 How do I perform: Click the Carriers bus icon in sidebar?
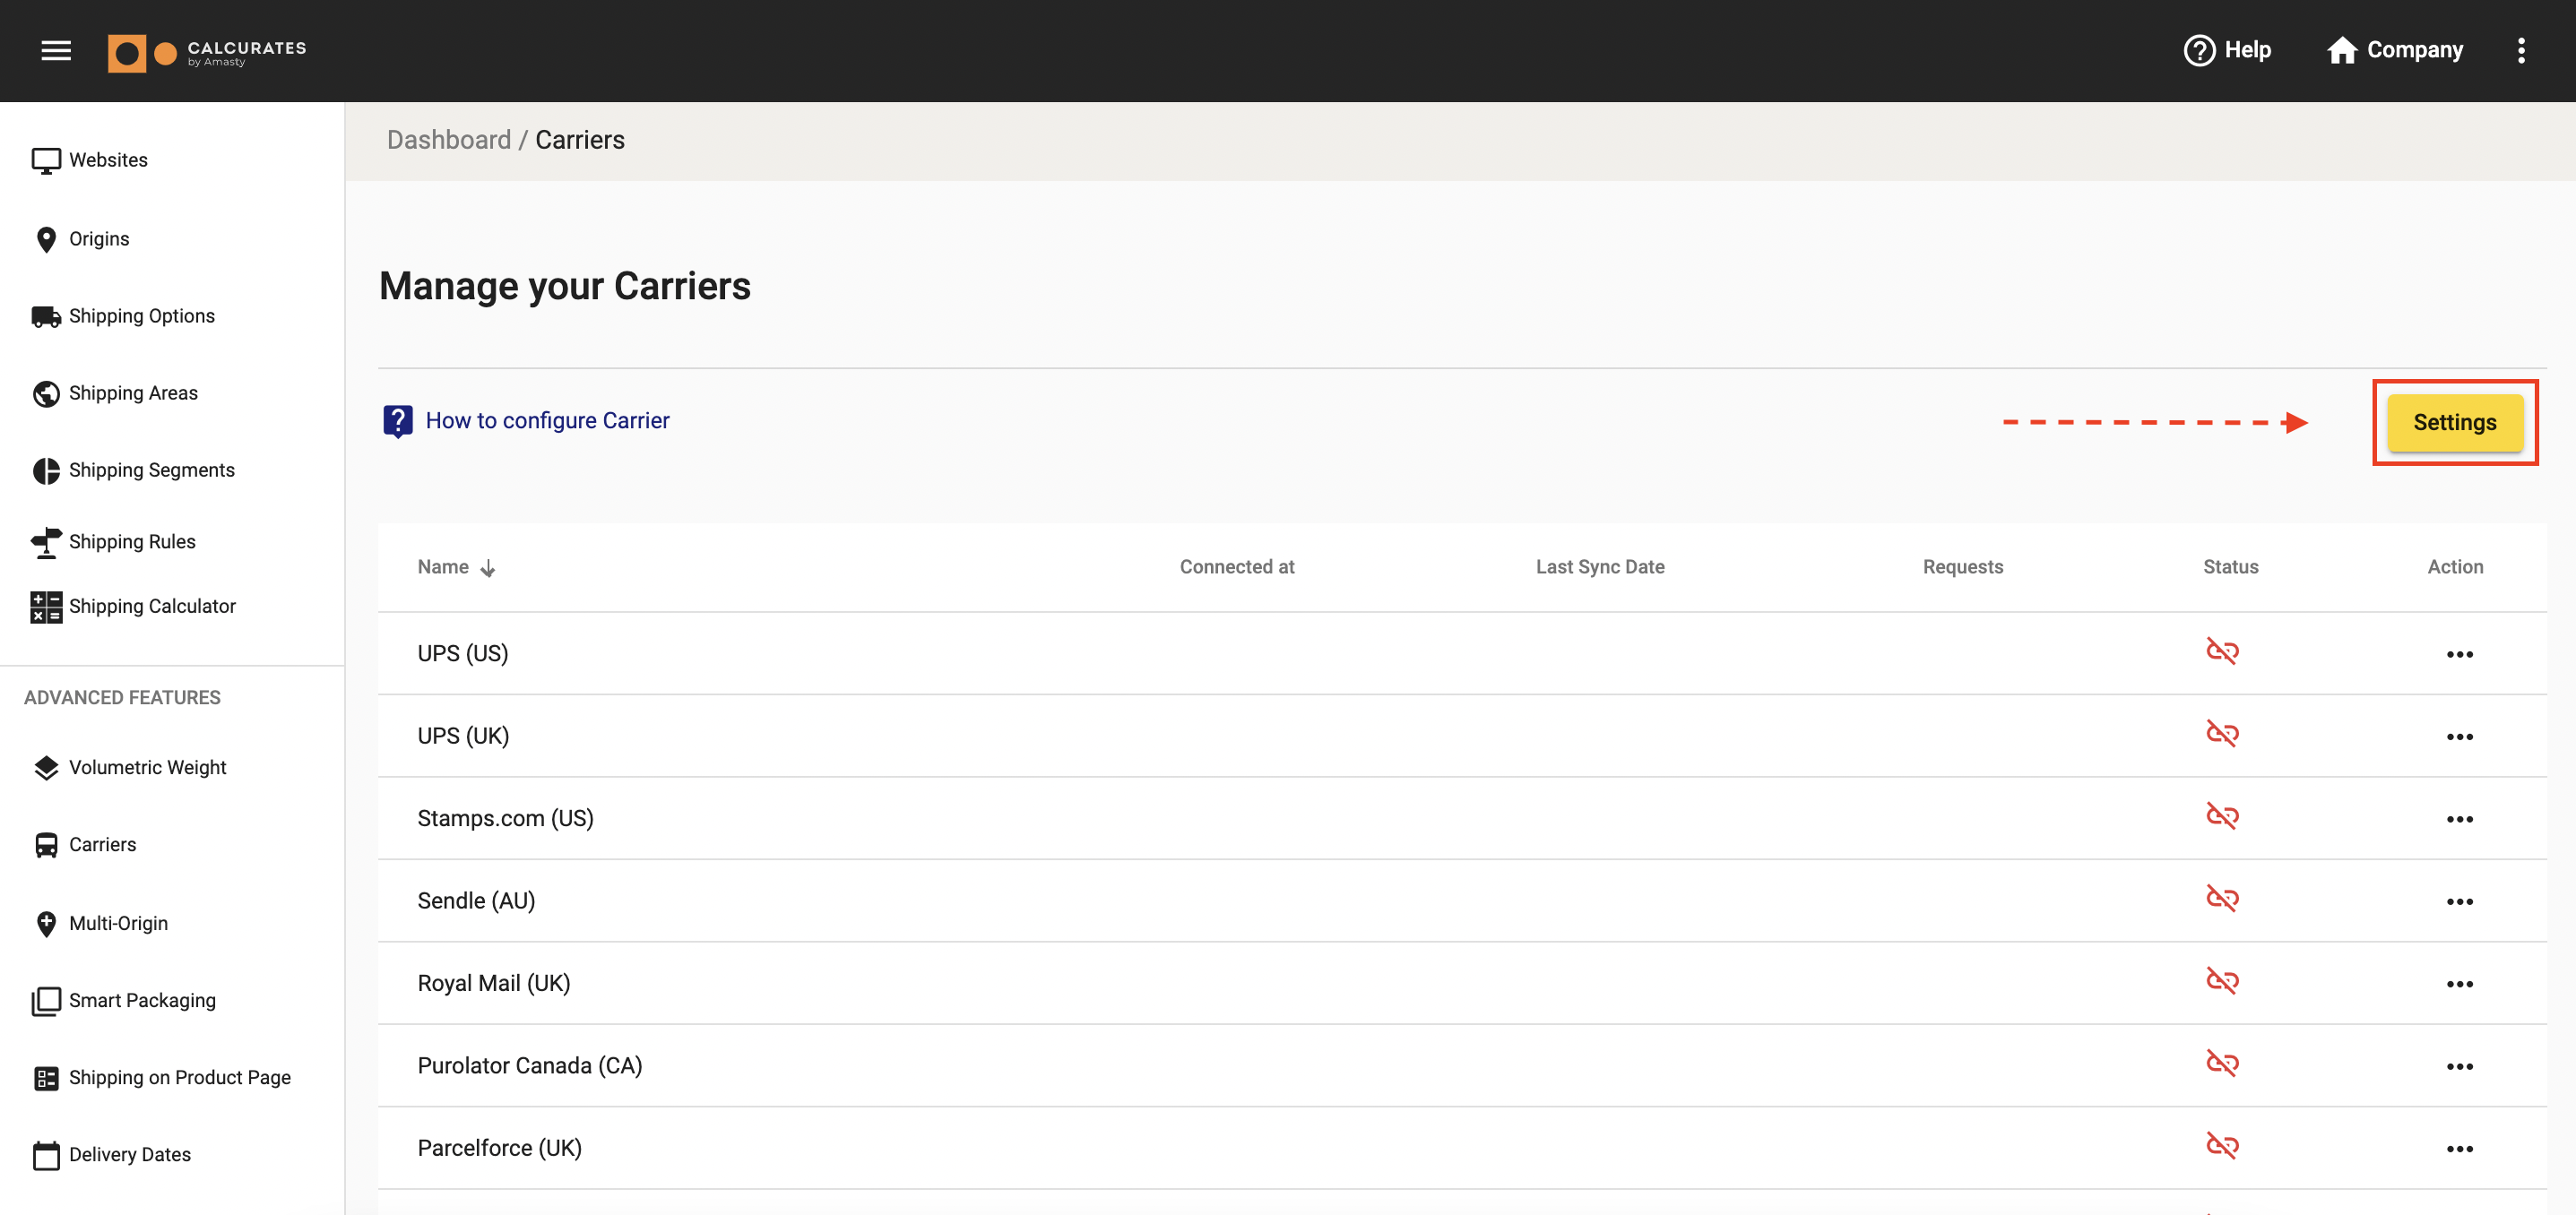pyautogui.click(x=46, y=845)
